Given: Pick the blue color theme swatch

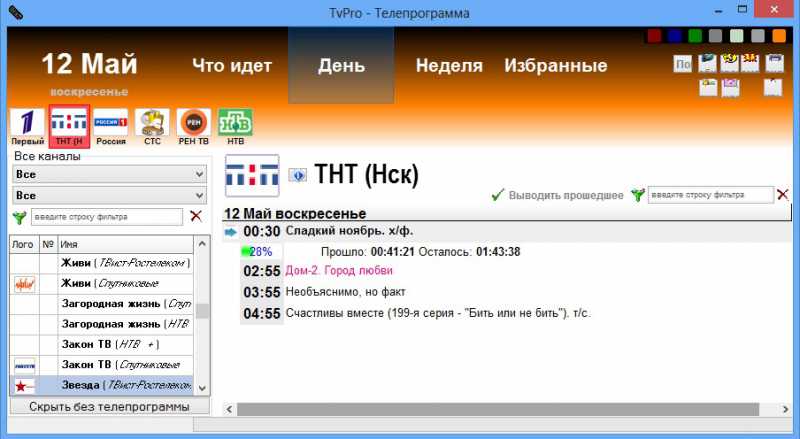Looking at the screenshot, I should pyautogui.click(x=674, y=36).
